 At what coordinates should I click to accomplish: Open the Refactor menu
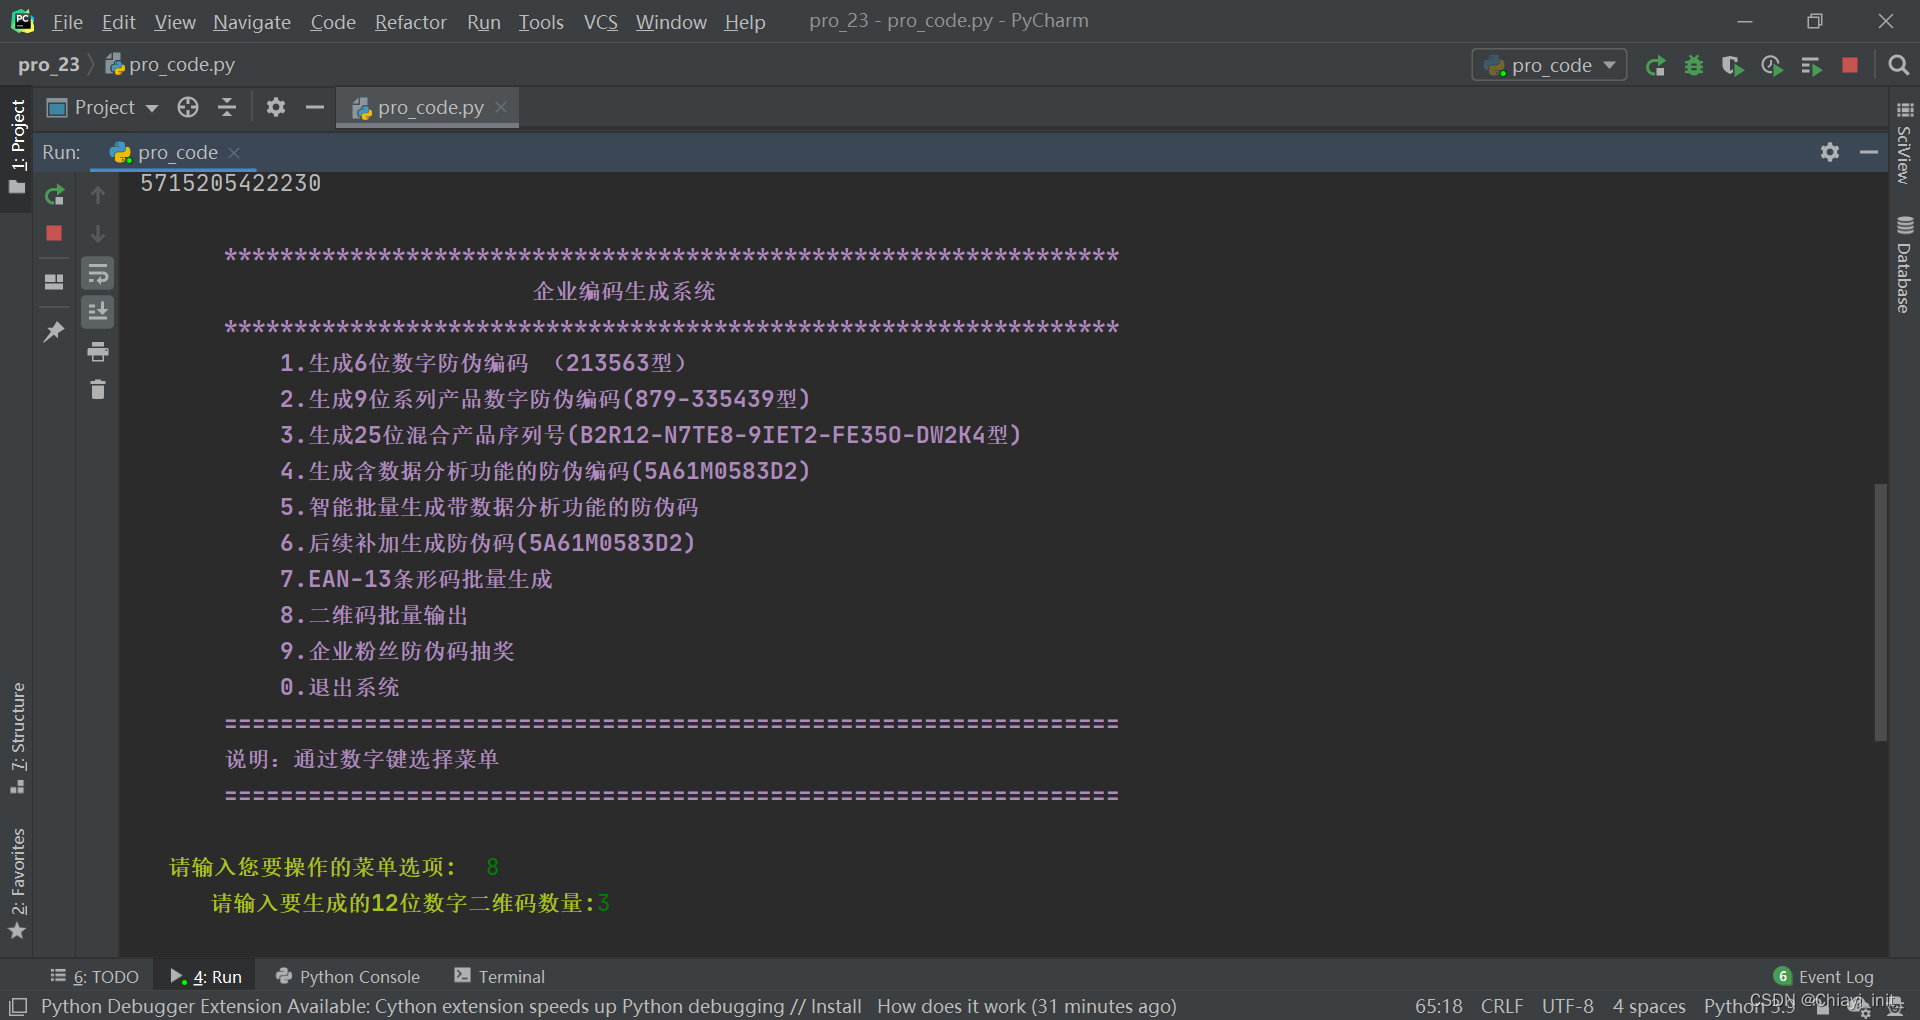point(411,22)
